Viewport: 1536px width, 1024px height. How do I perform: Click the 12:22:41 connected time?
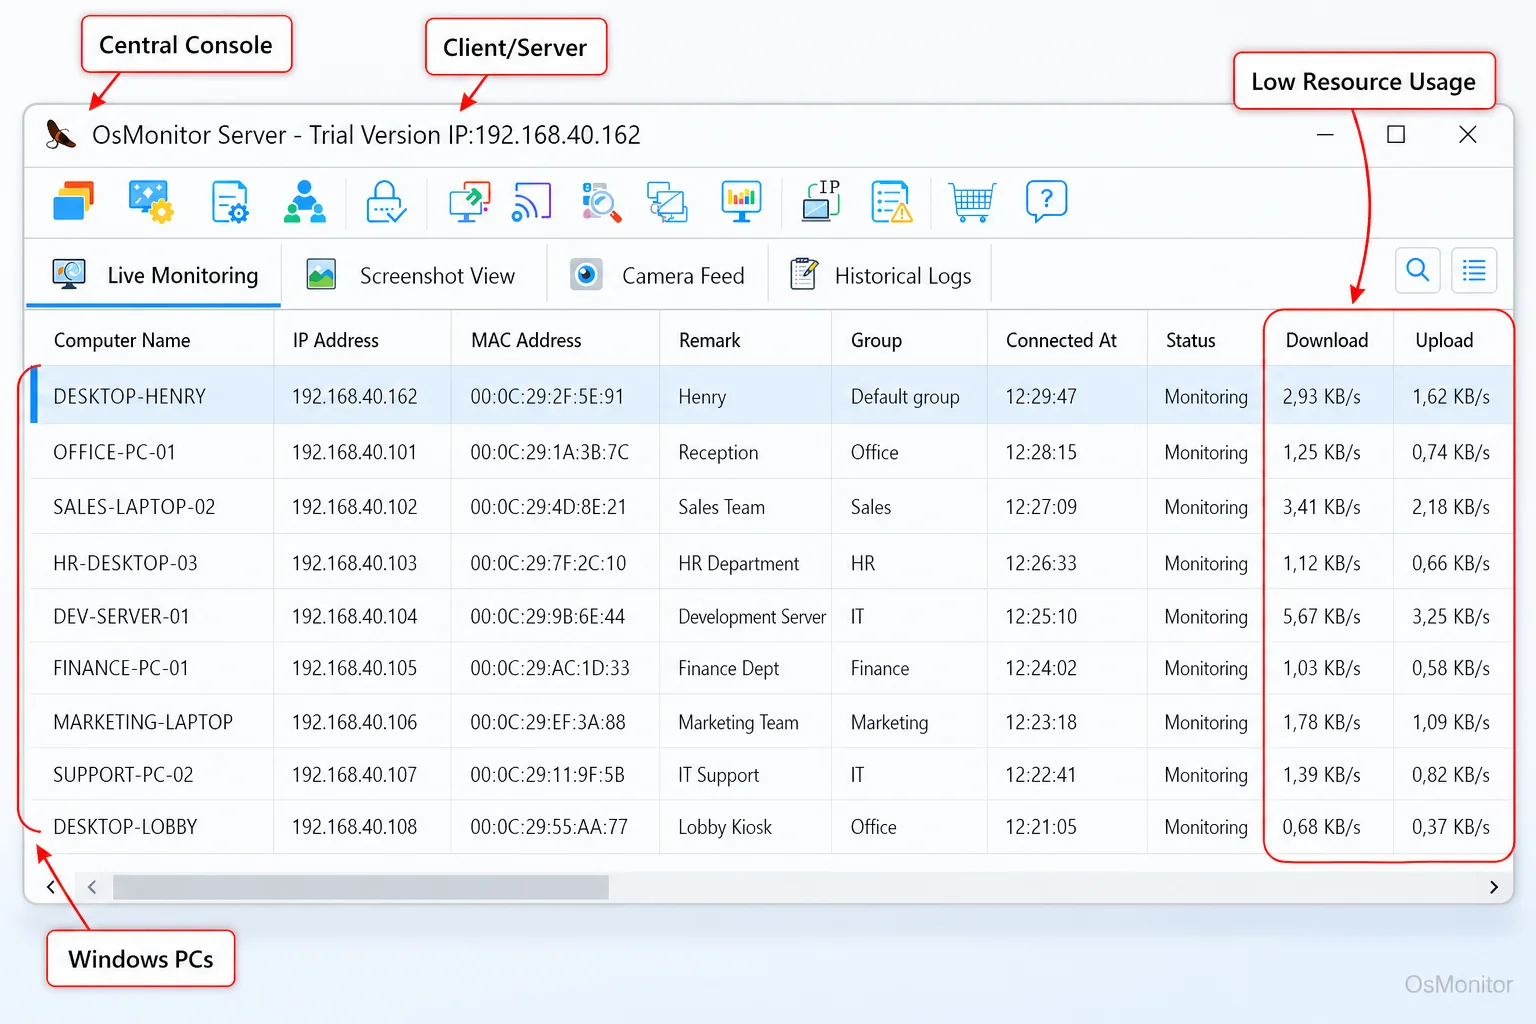1041,775
